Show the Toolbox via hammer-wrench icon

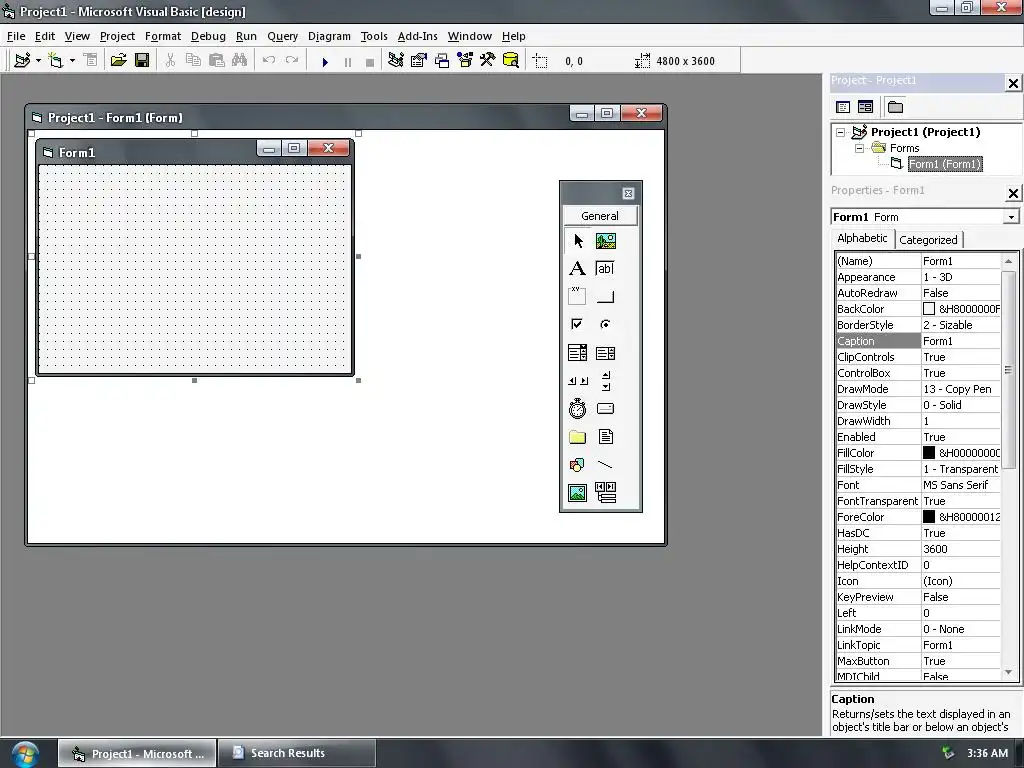click(488, 61)
